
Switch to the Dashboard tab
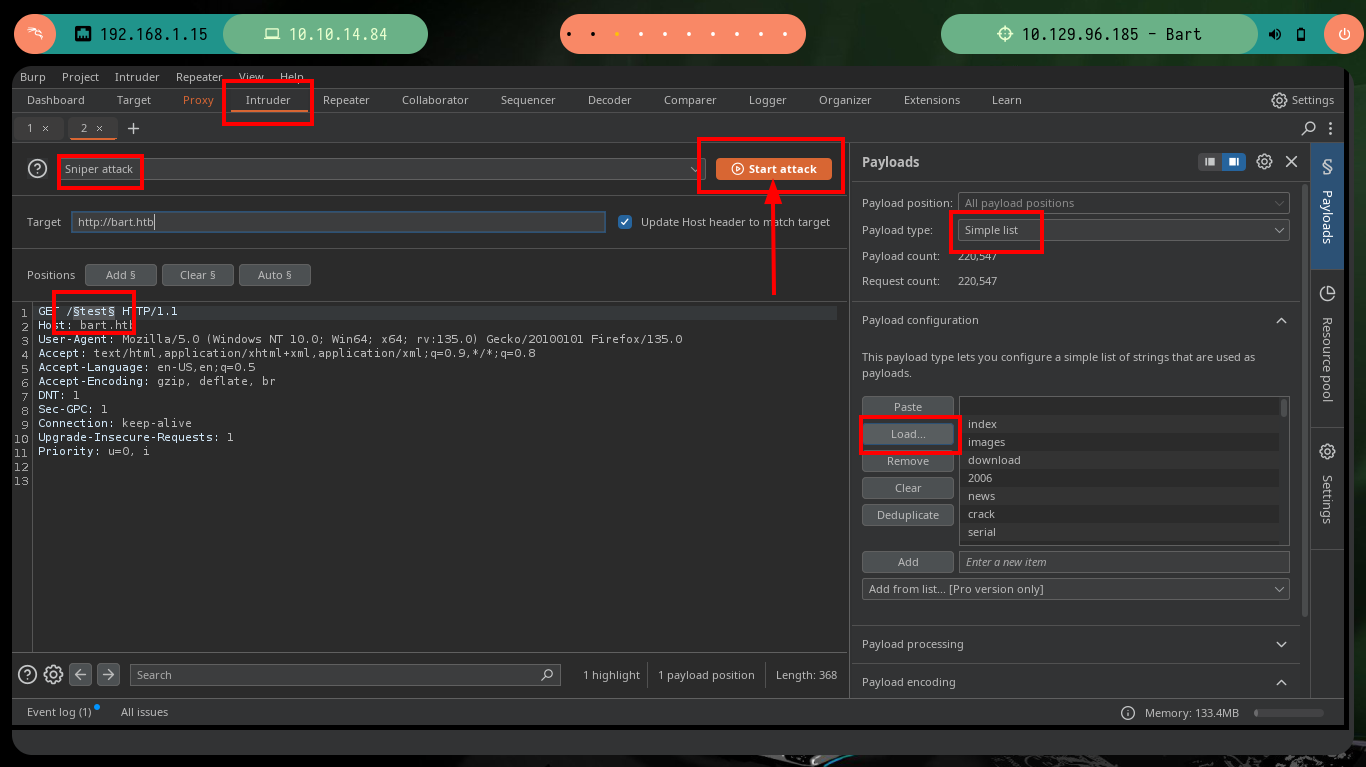click(x=56, y=100)
